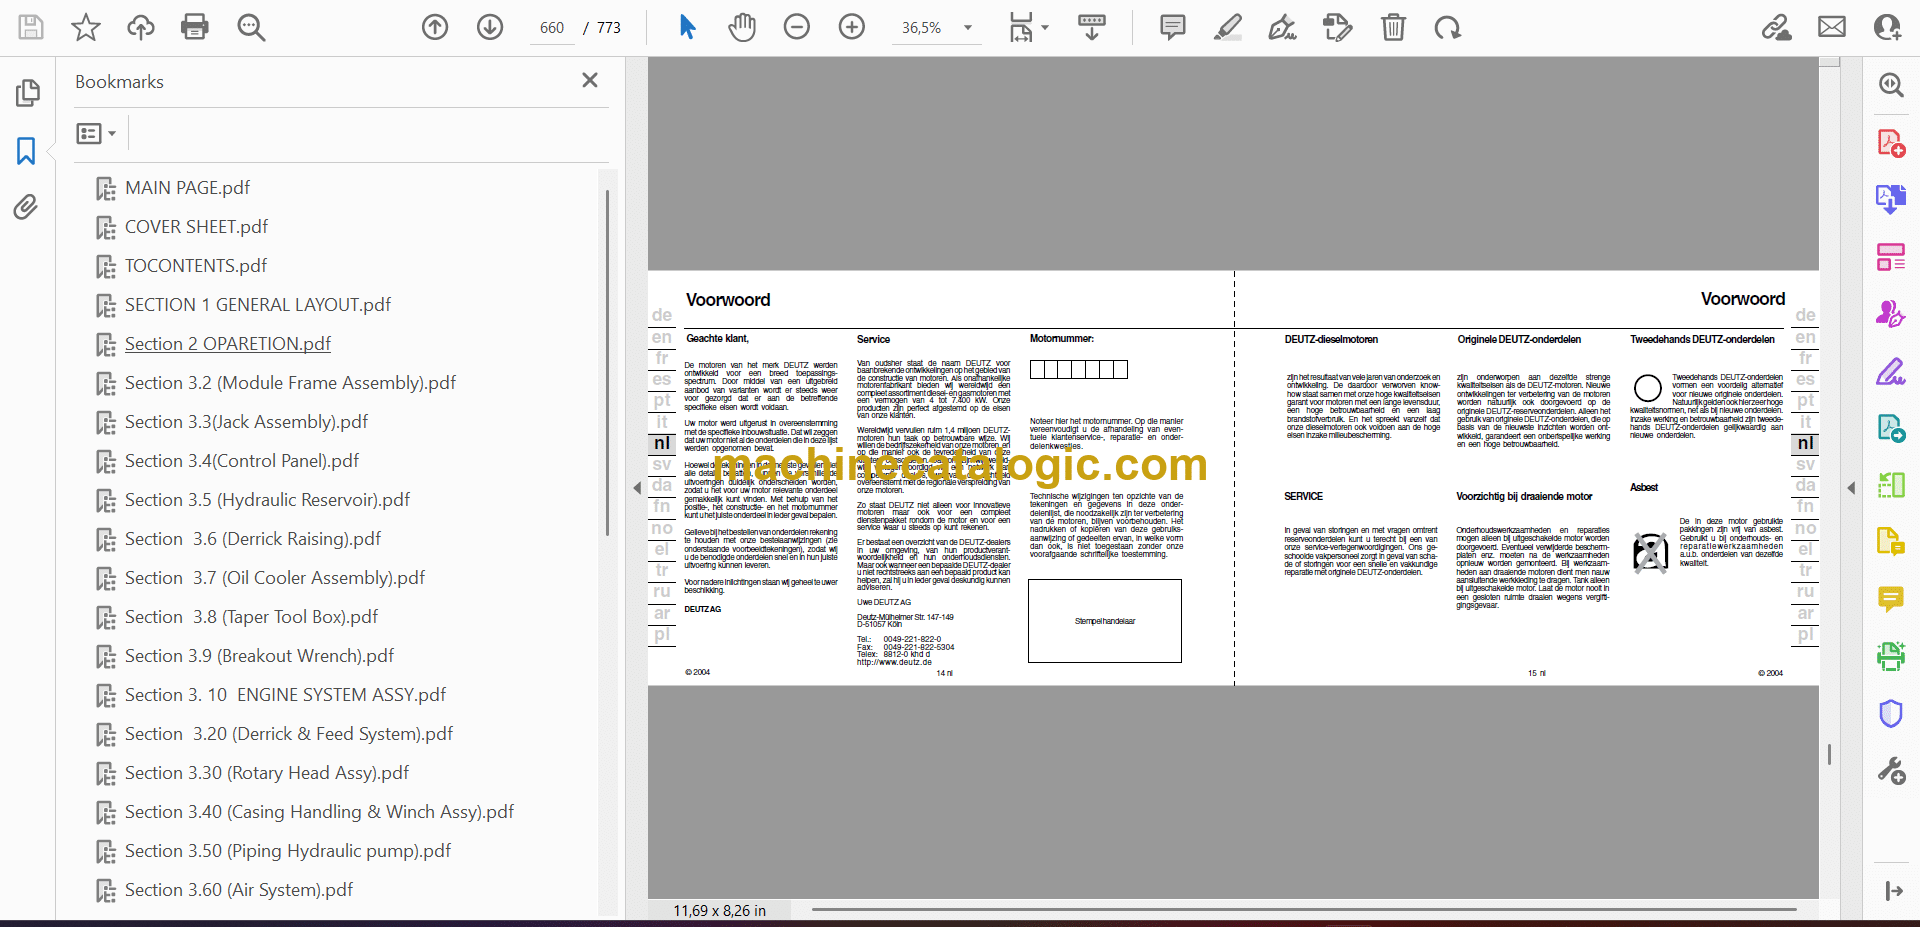Expand the right tools panel

click(1893, 891)
